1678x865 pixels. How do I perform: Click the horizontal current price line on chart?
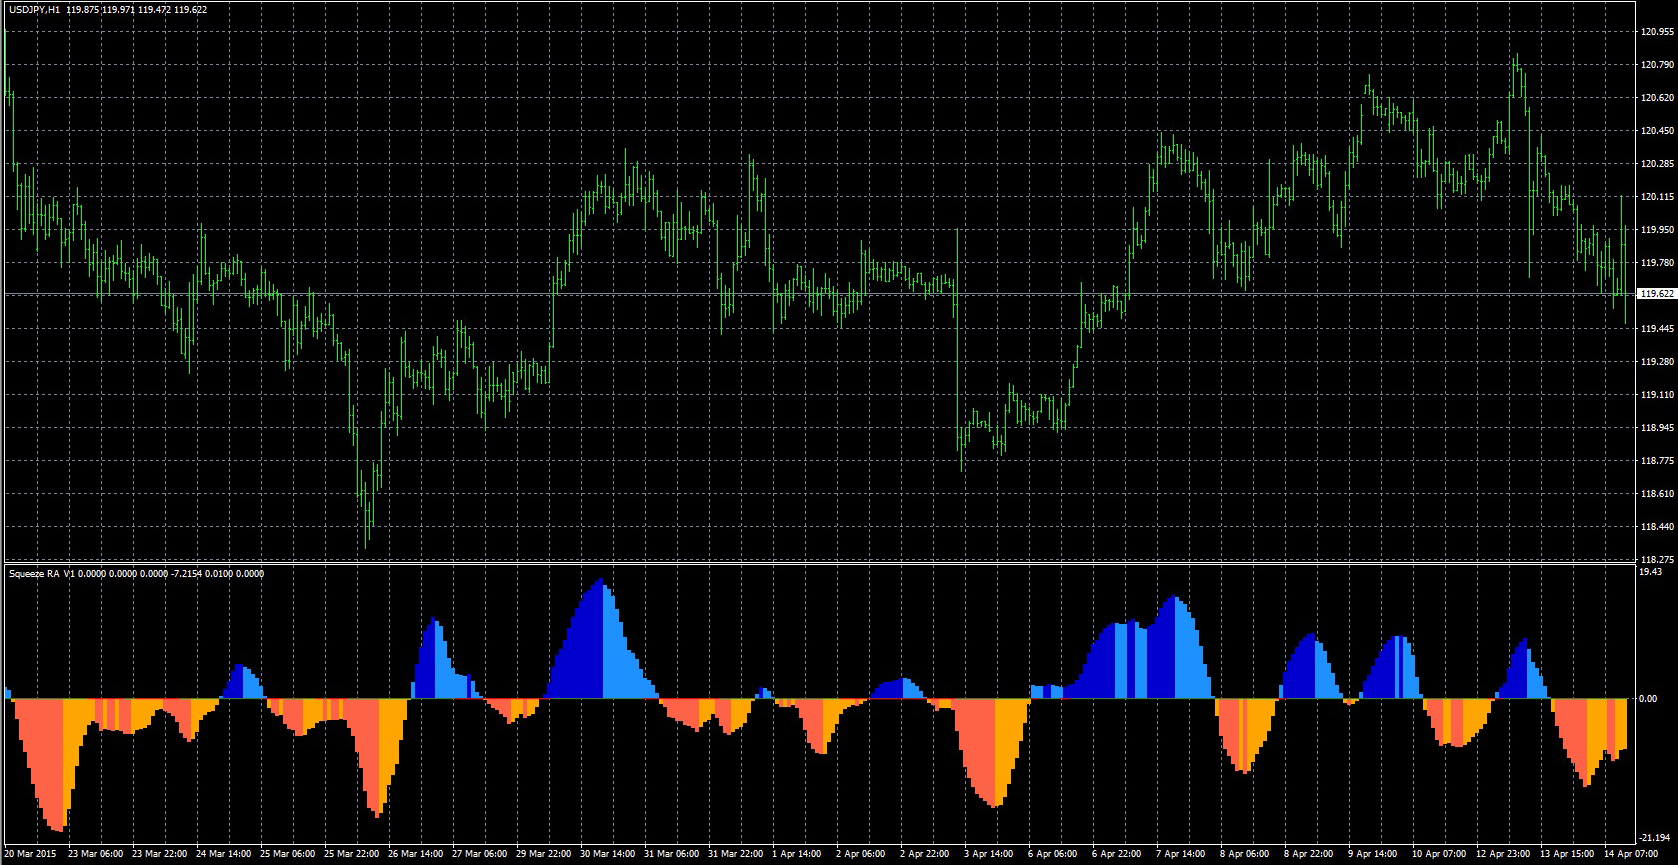point(800,294)
